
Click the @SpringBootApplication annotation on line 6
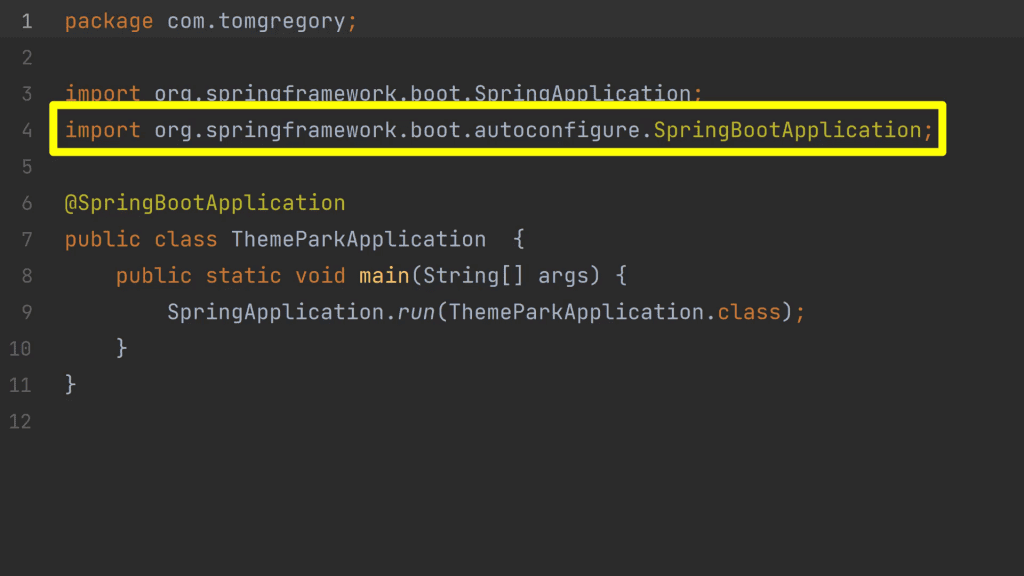tap(205, 203)
